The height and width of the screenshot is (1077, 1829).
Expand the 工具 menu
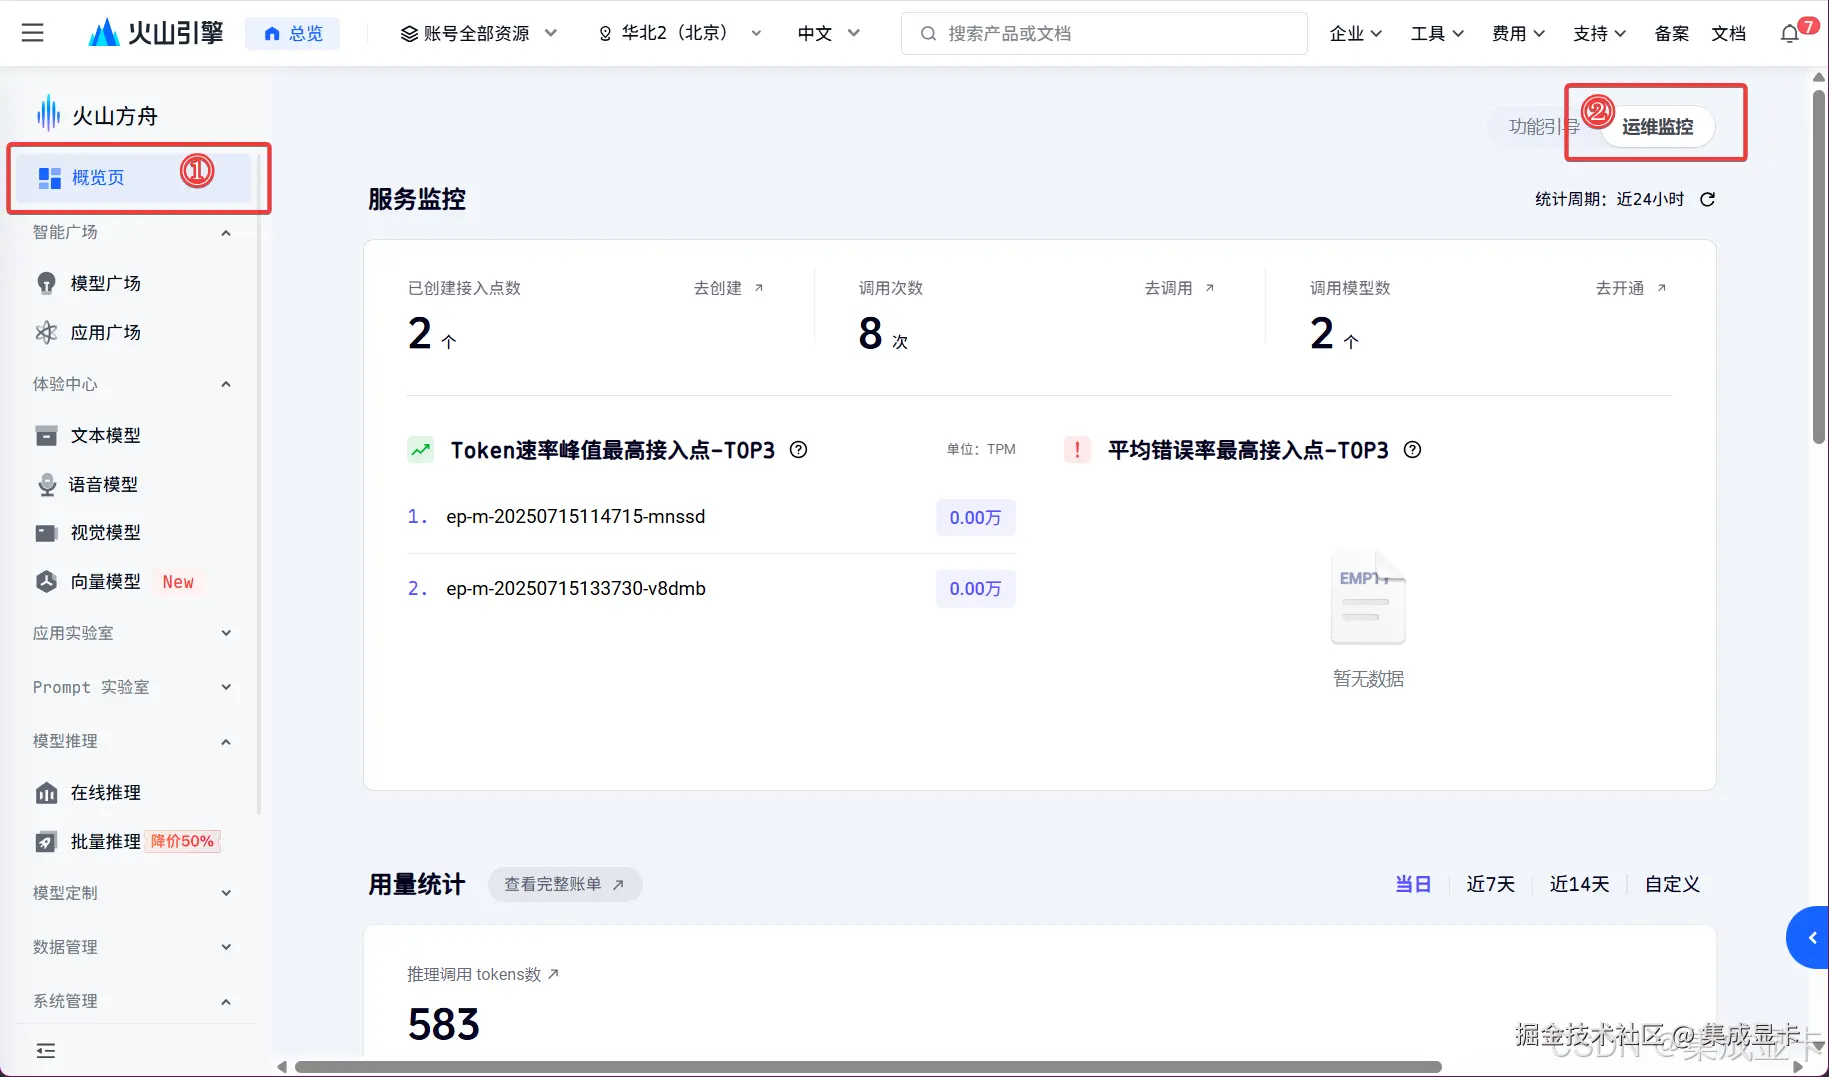click(1437, 33)
